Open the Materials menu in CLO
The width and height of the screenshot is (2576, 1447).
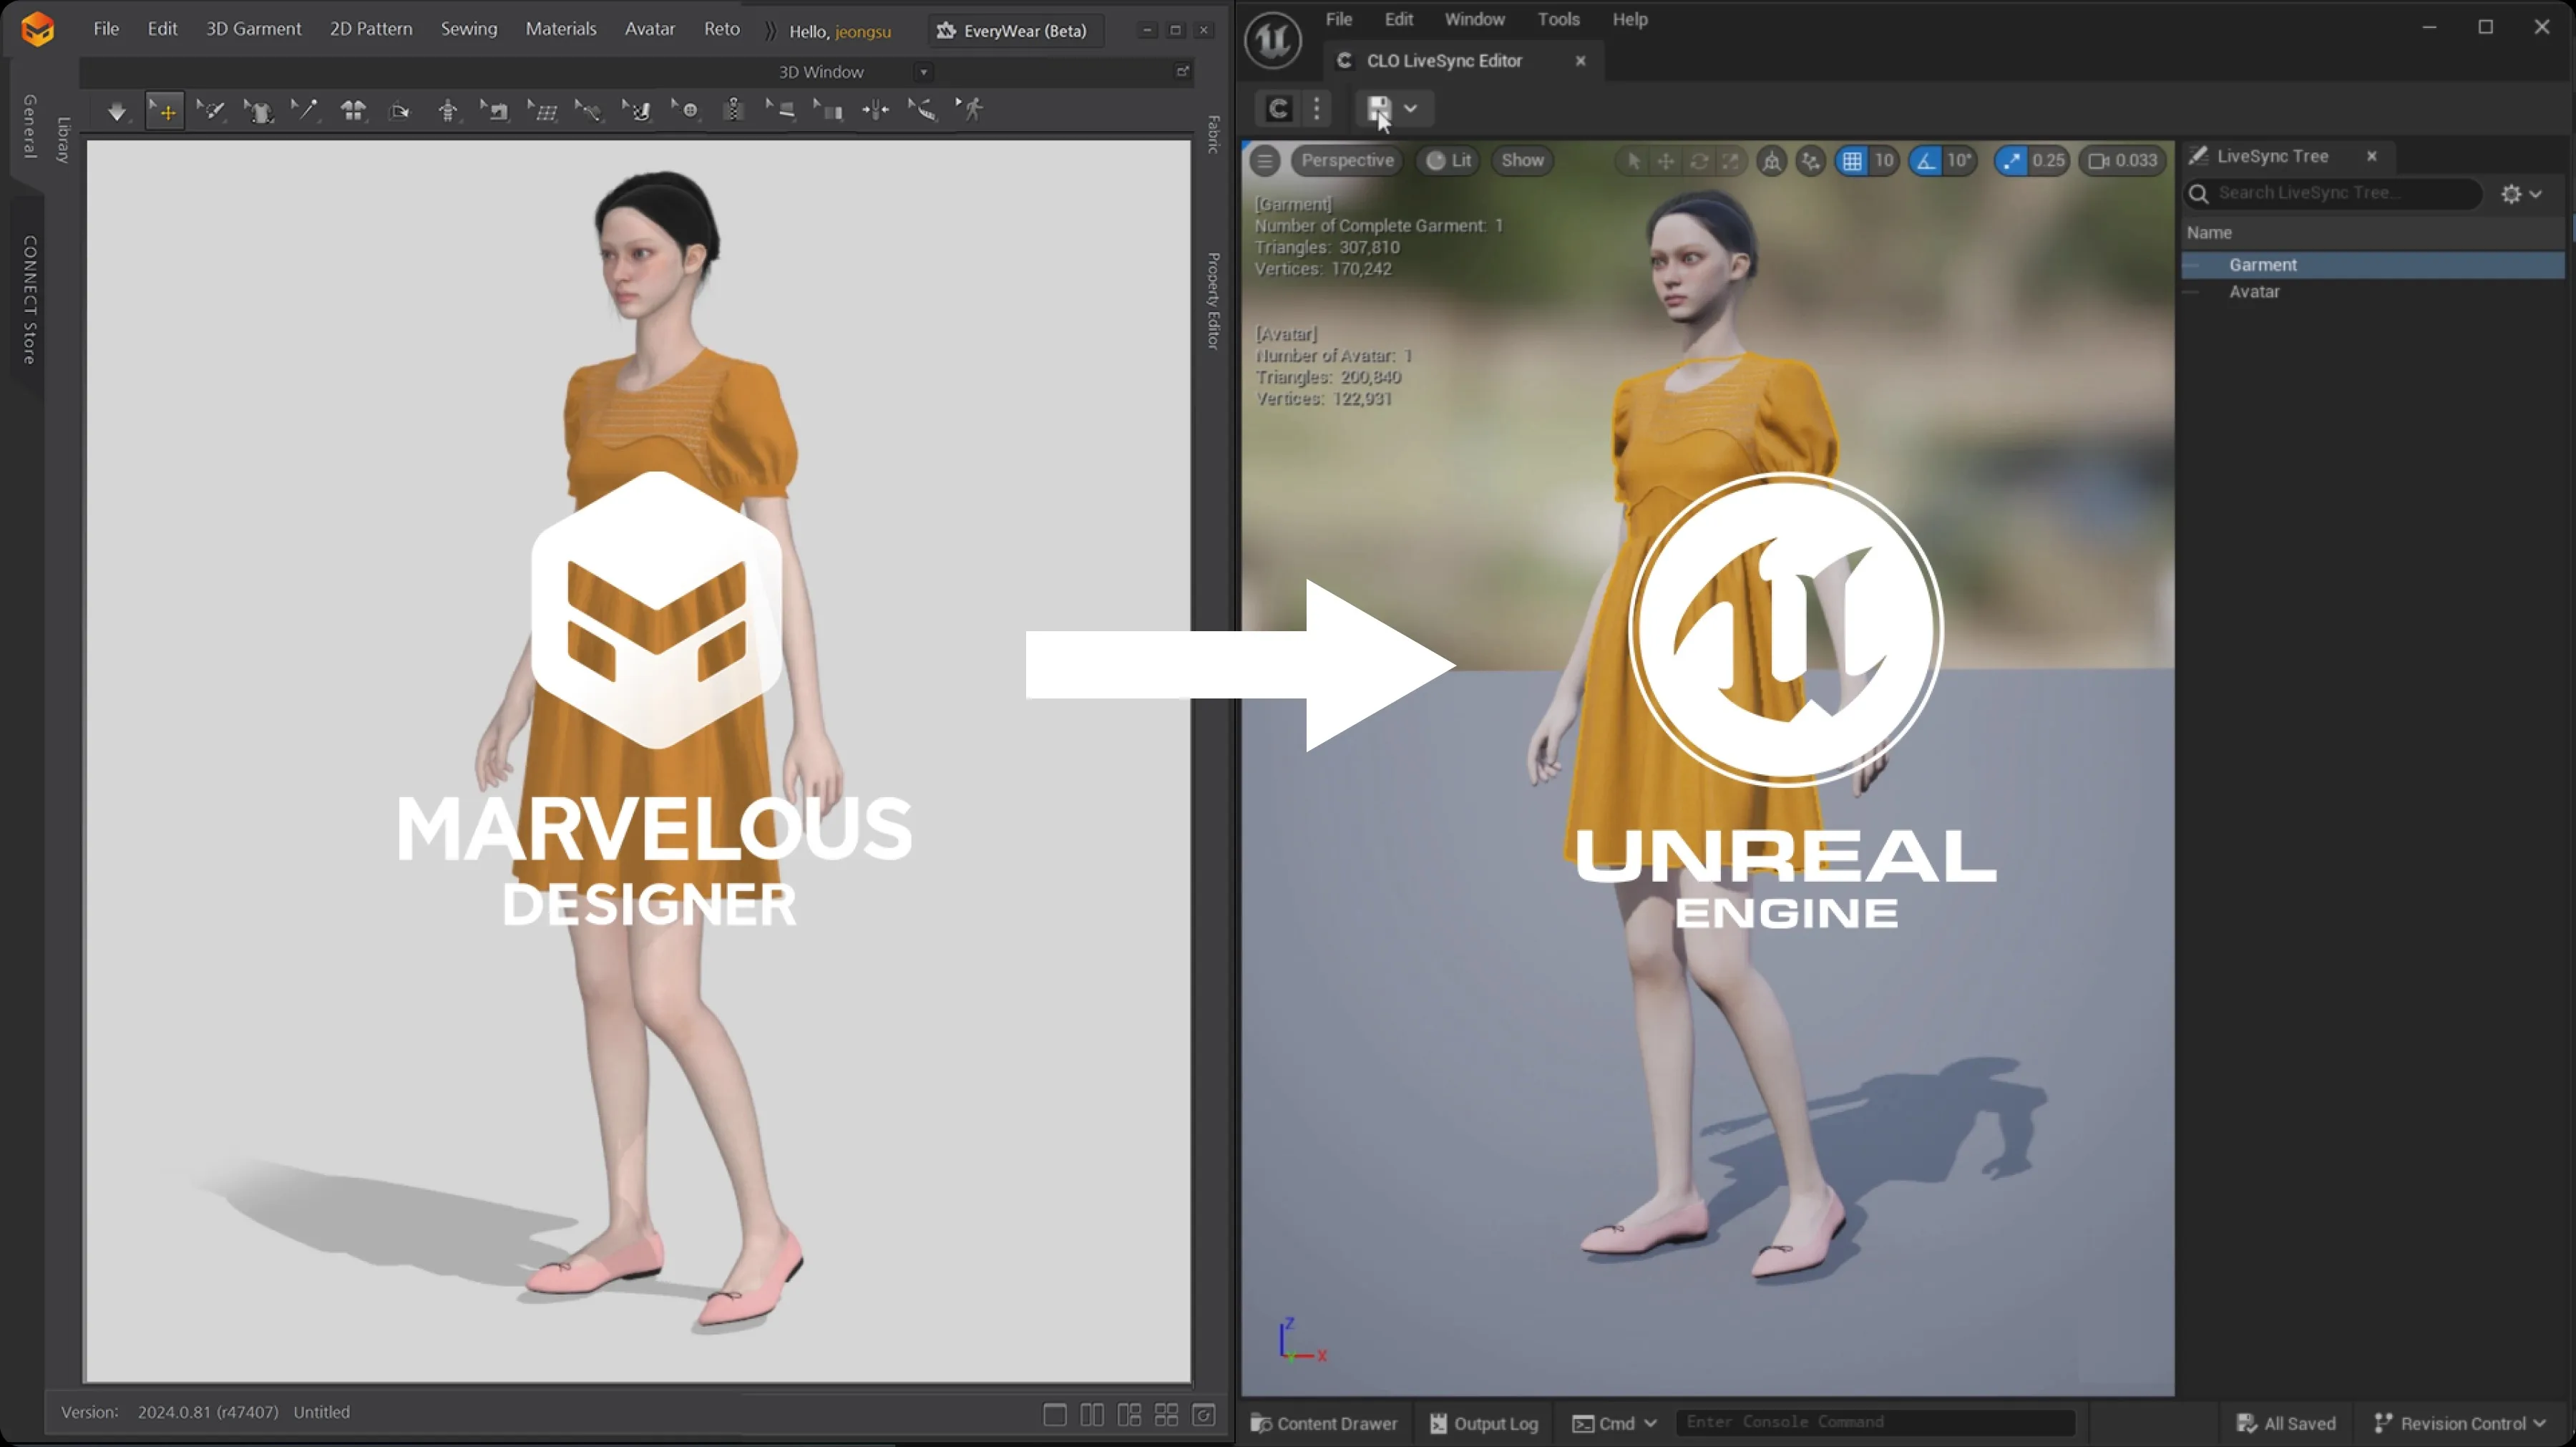557,30
